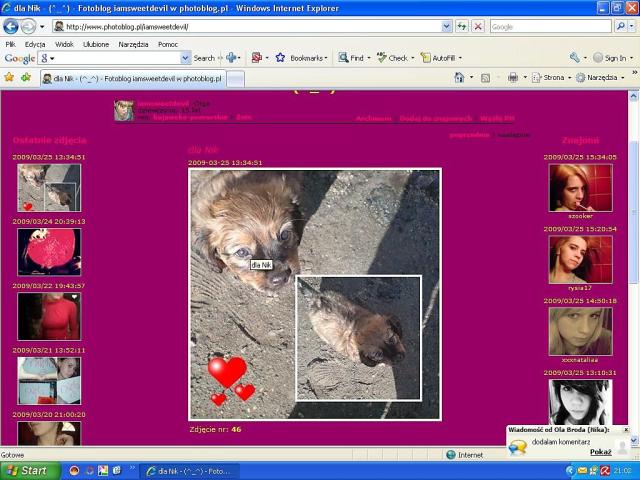Click the page scrollbar up arrow
This screenshot has width=640, height=480.
(x=633, y=96)
